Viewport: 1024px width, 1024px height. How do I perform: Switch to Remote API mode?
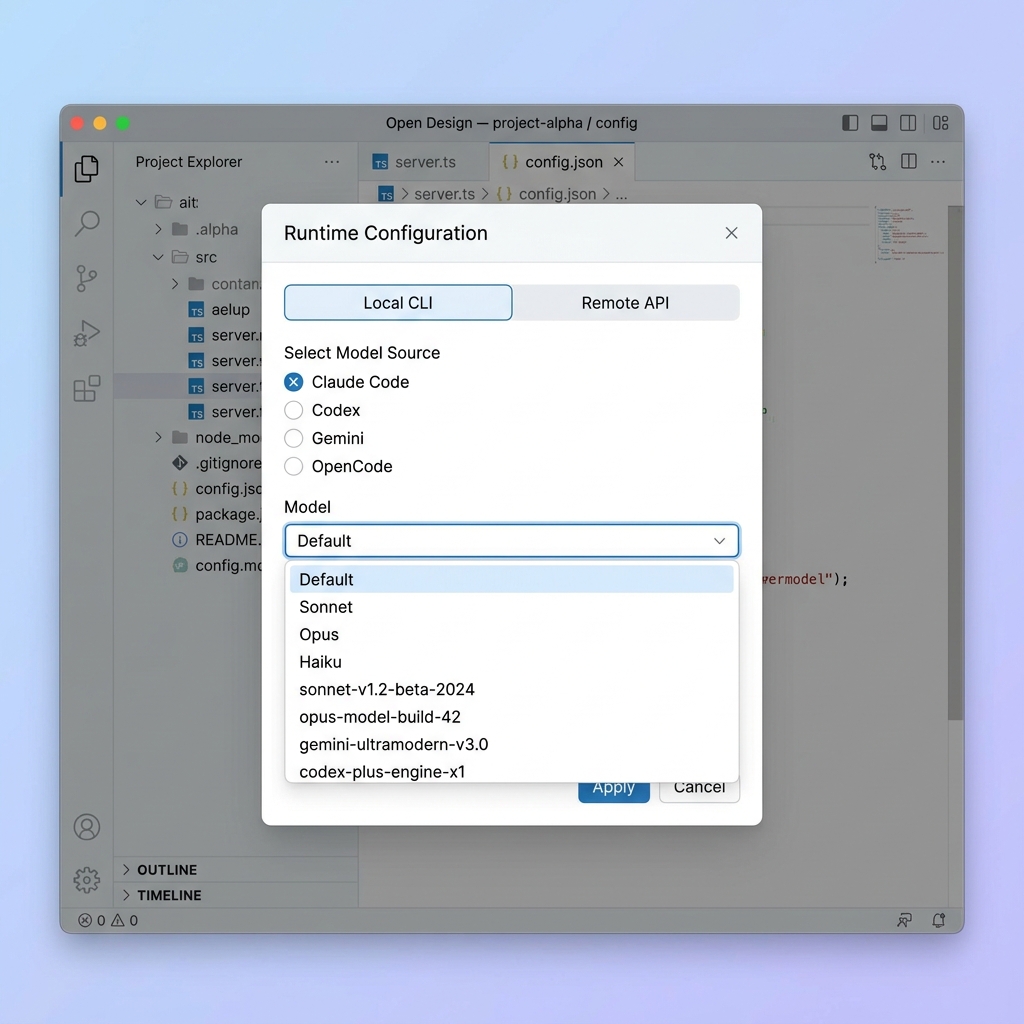click(x=626, y=303)
